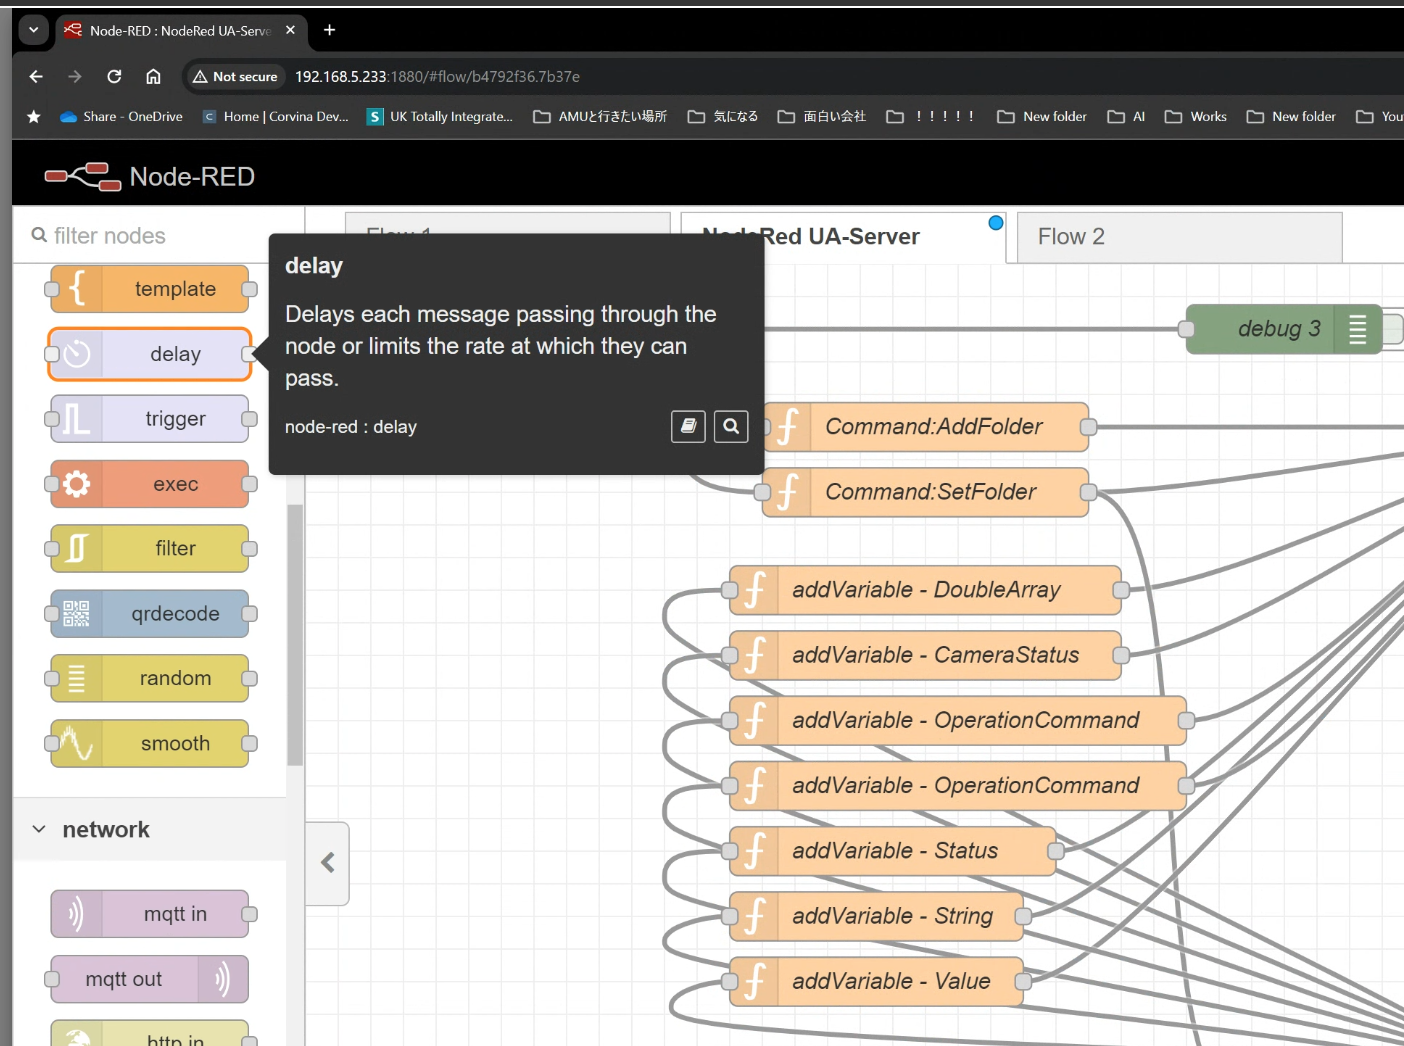Open Home | Corvina Dev bookmark
This screenshot has height=1046, width=1404.
[276, 117]
